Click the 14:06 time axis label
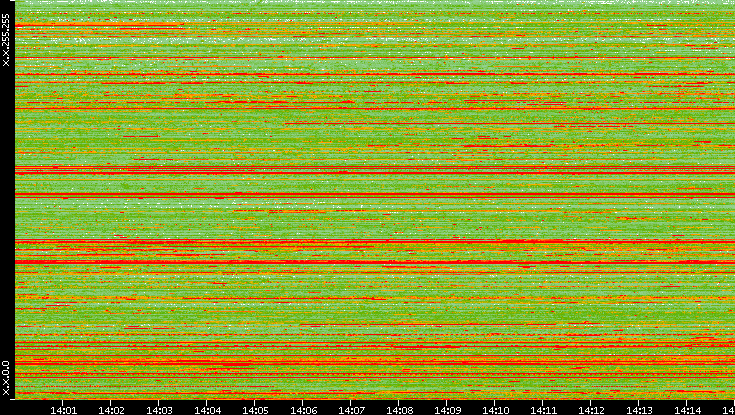The height and width of the screenshot is (415, 735). 303,411
